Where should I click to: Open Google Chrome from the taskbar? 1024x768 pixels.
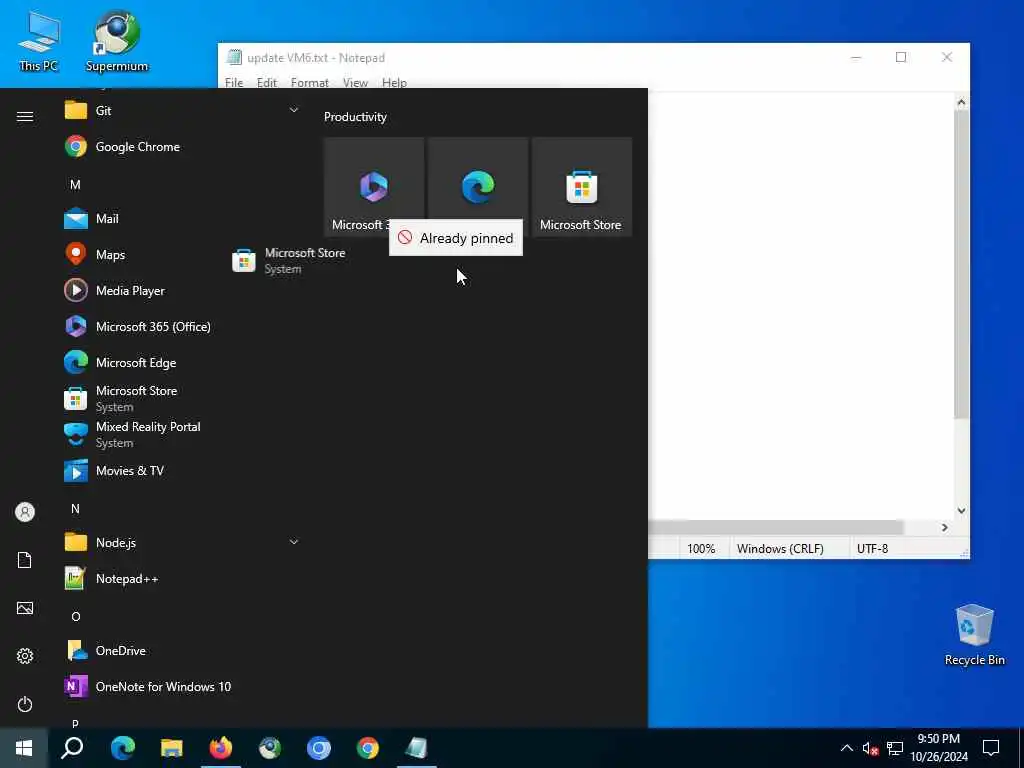pyautogui.click(x=368, y=748)
